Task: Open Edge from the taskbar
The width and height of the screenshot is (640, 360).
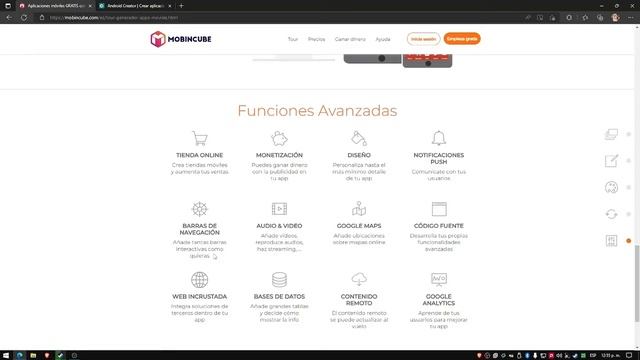Action: point(19,356)
